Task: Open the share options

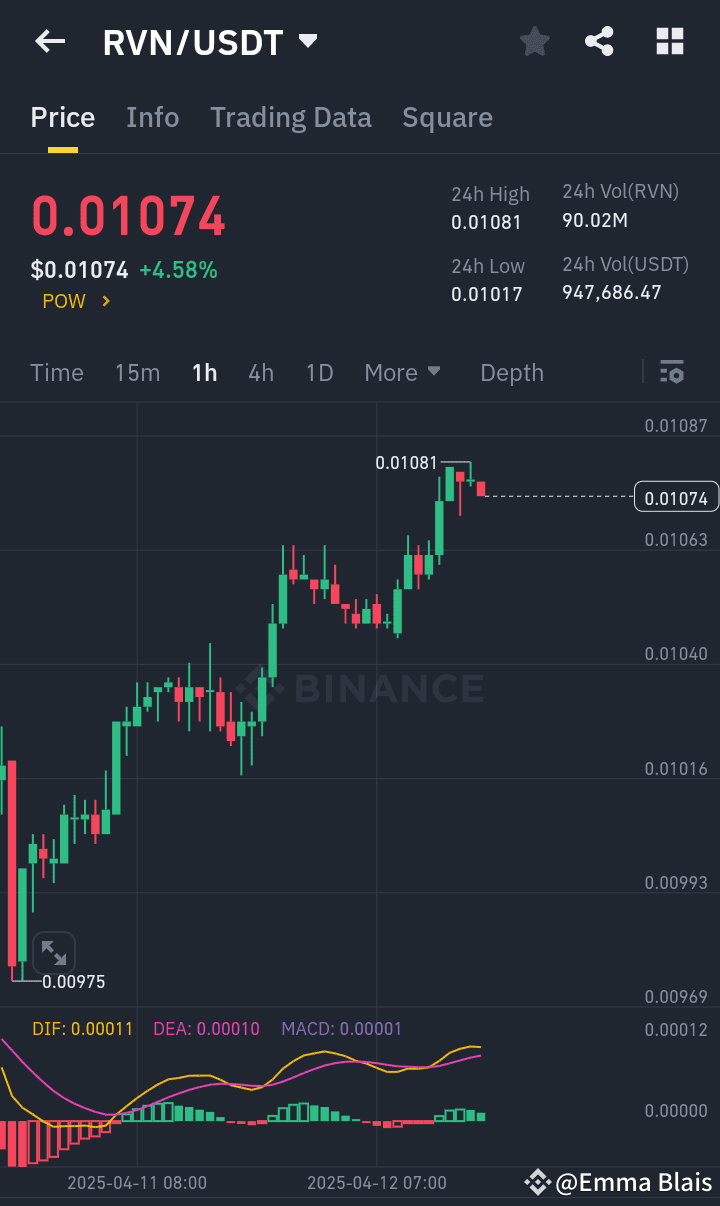Action: 599,41
